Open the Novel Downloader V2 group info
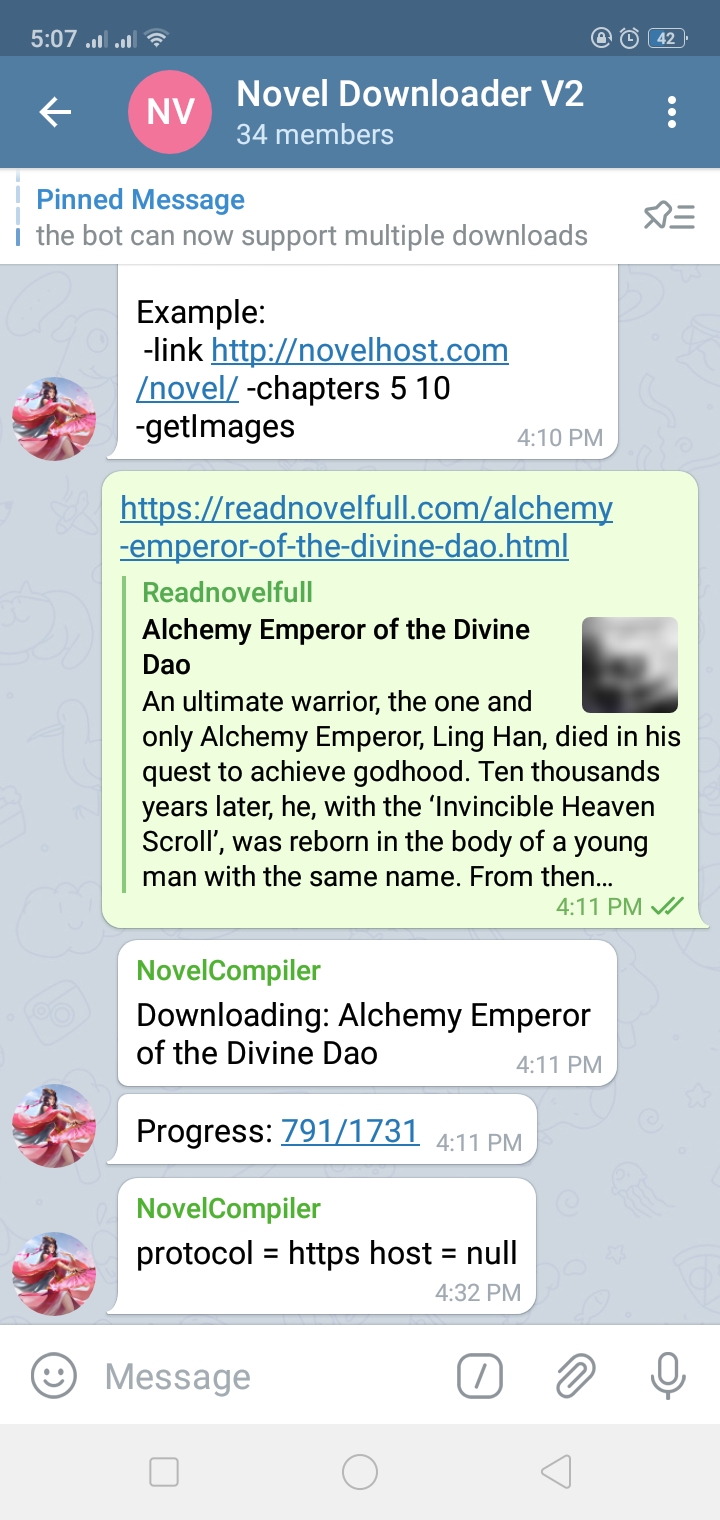Screen dimensions: 720x1520 410,112
